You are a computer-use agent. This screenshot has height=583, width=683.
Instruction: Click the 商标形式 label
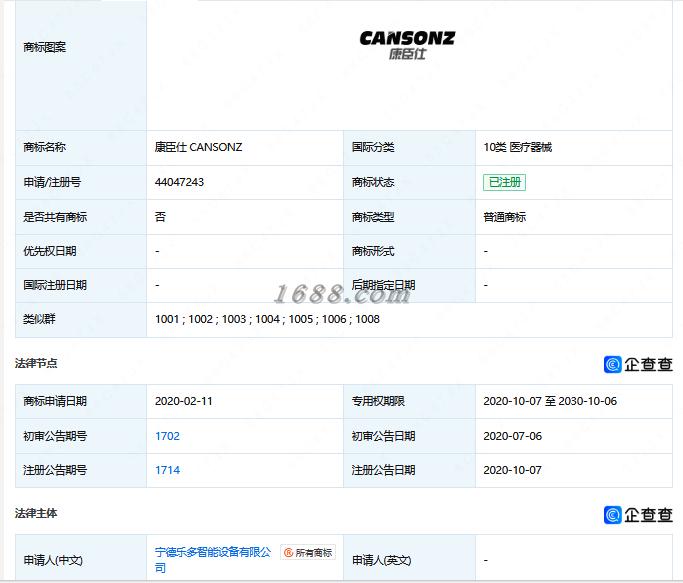(x=373, y=251)
